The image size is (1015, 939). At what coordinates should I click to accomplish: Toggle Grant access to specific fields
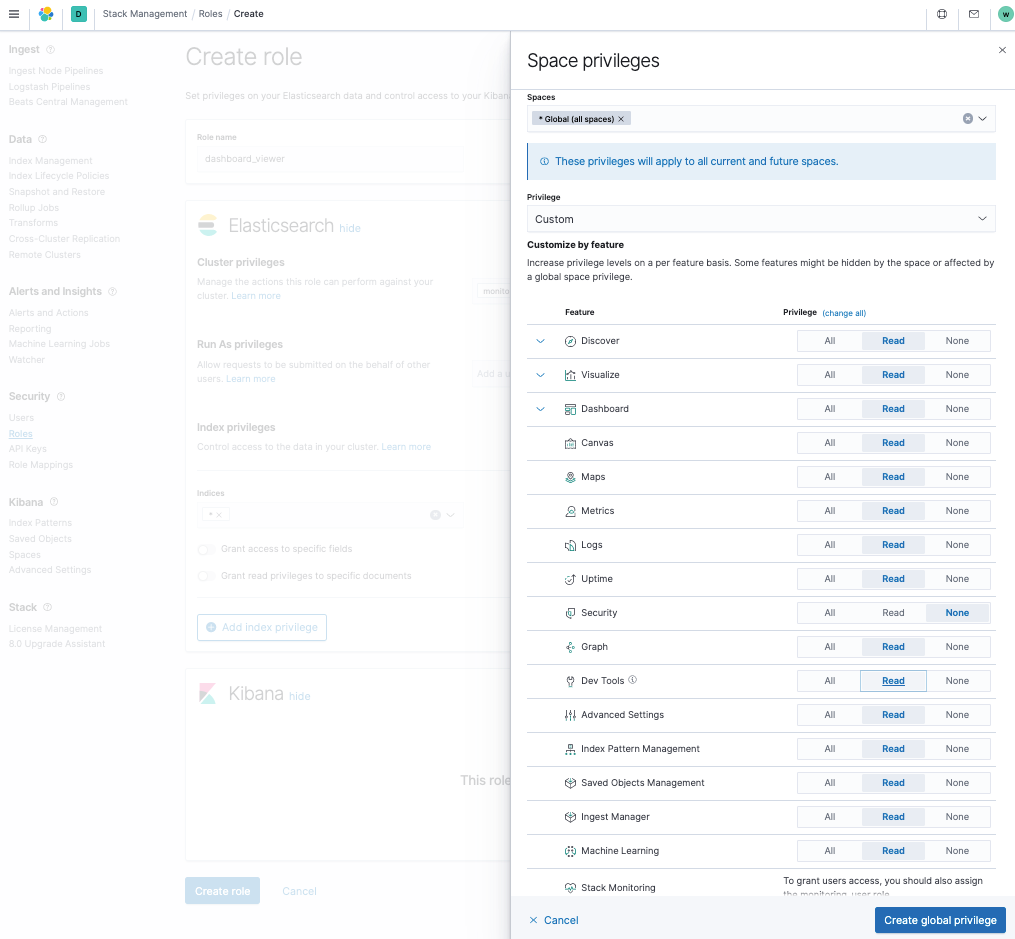(x=206, y=549)
